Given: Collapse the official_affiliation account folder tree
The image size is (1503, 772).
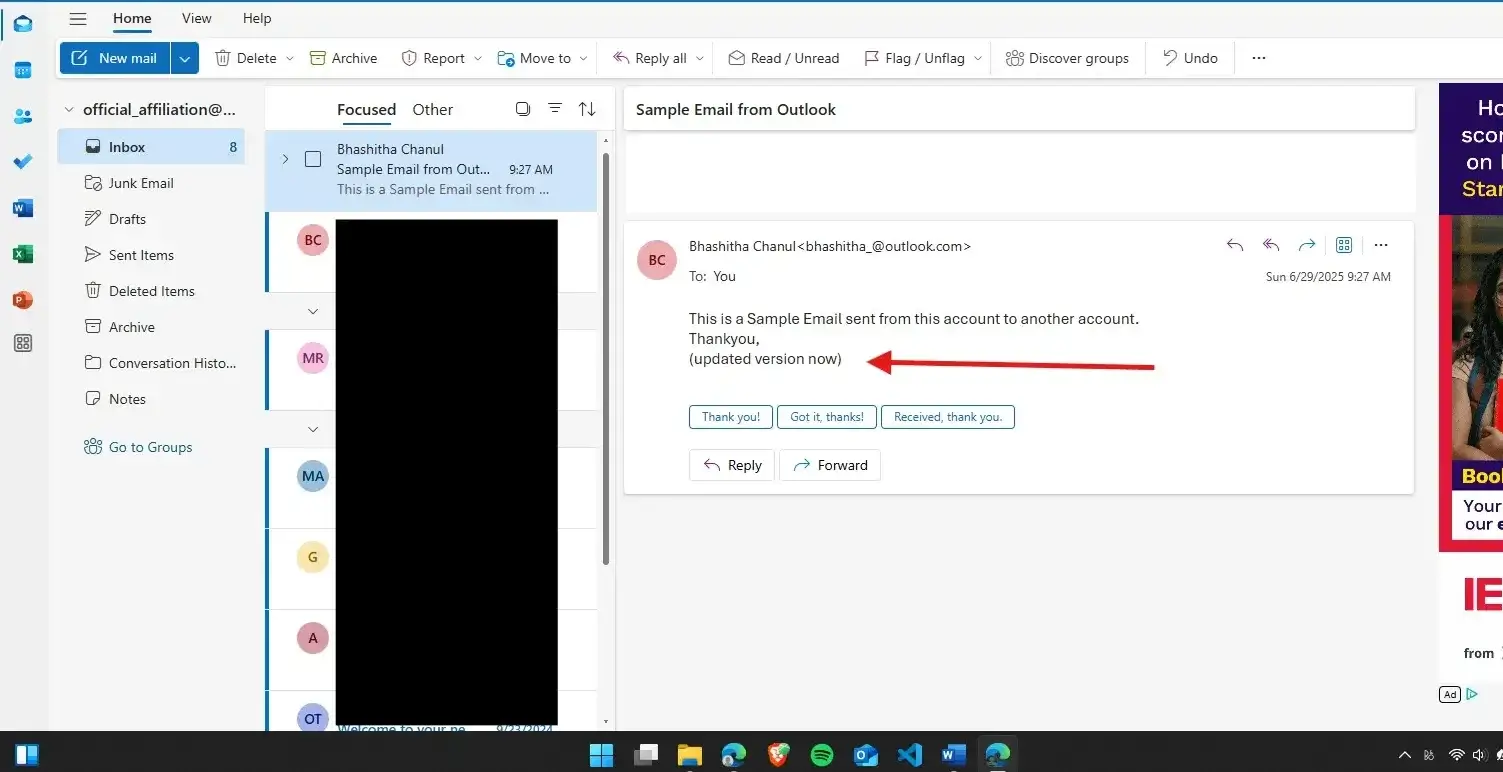Looking at the screenshot, I should coord(69,110).
